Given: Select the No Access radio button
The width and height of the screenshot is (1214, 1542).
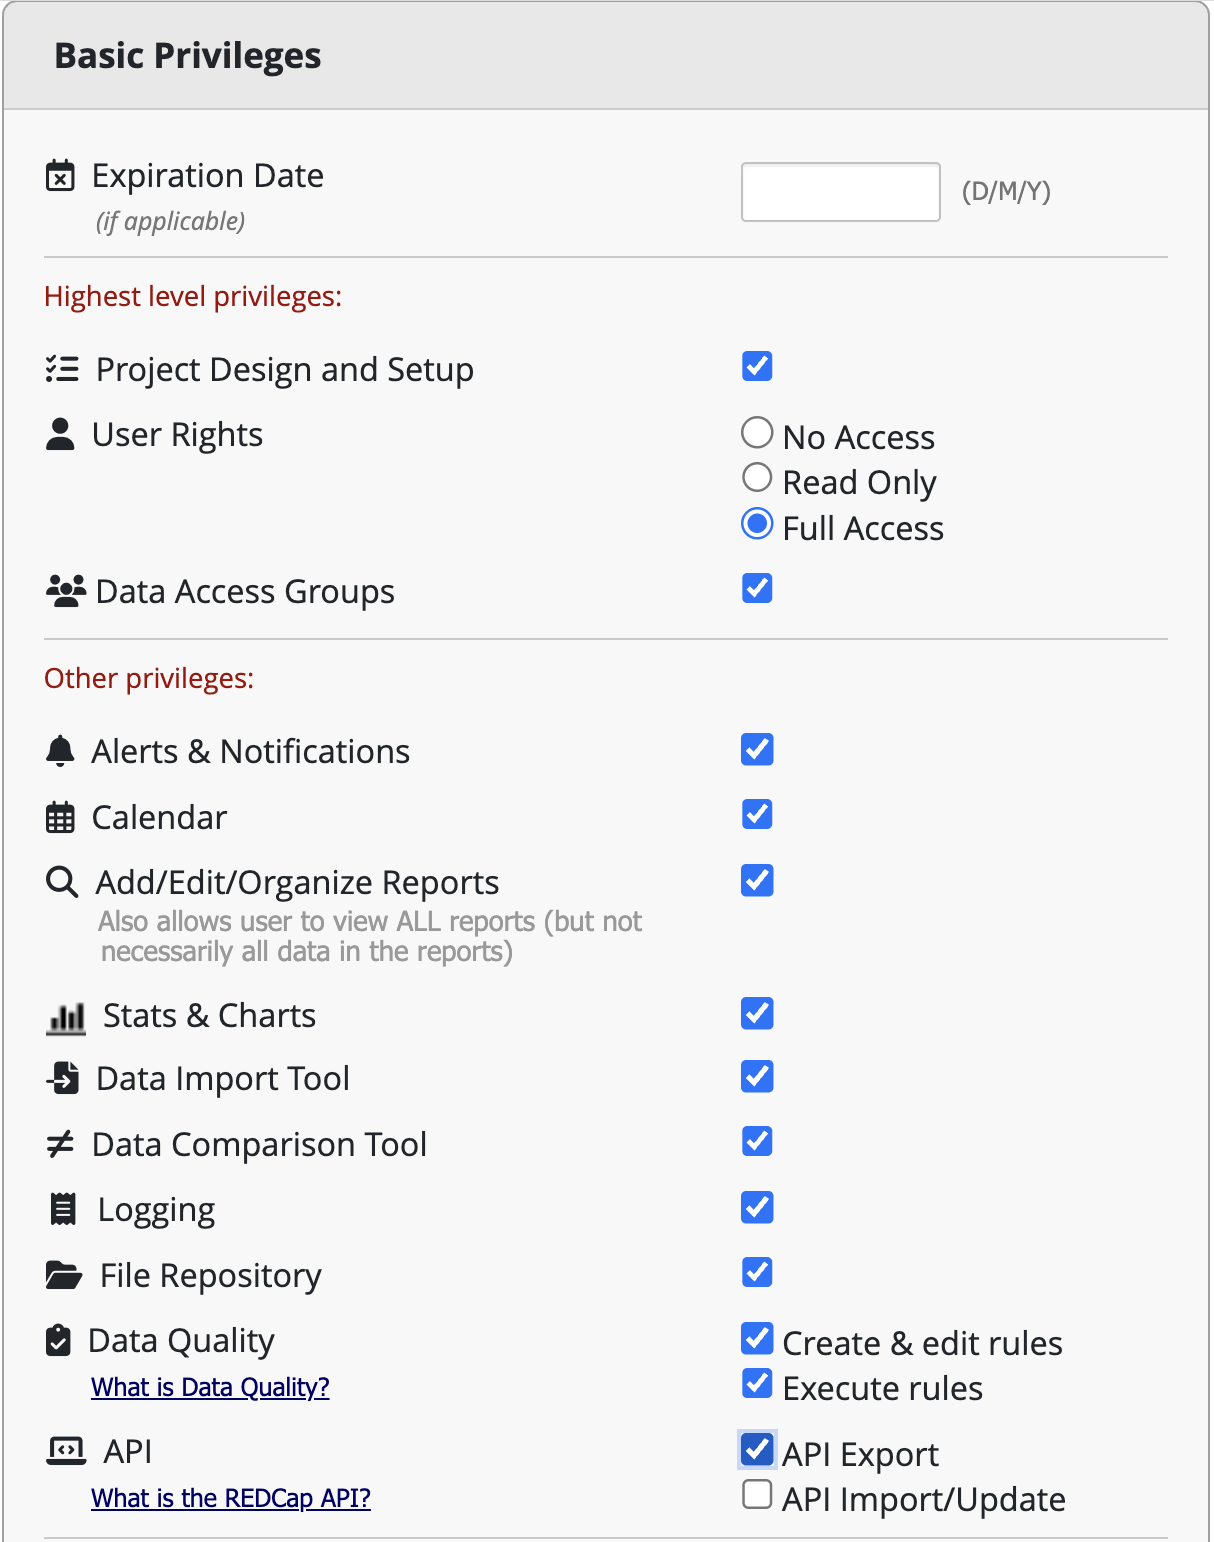Looking at the screenshot, I should pyautogui.click(x=757, y=433).
